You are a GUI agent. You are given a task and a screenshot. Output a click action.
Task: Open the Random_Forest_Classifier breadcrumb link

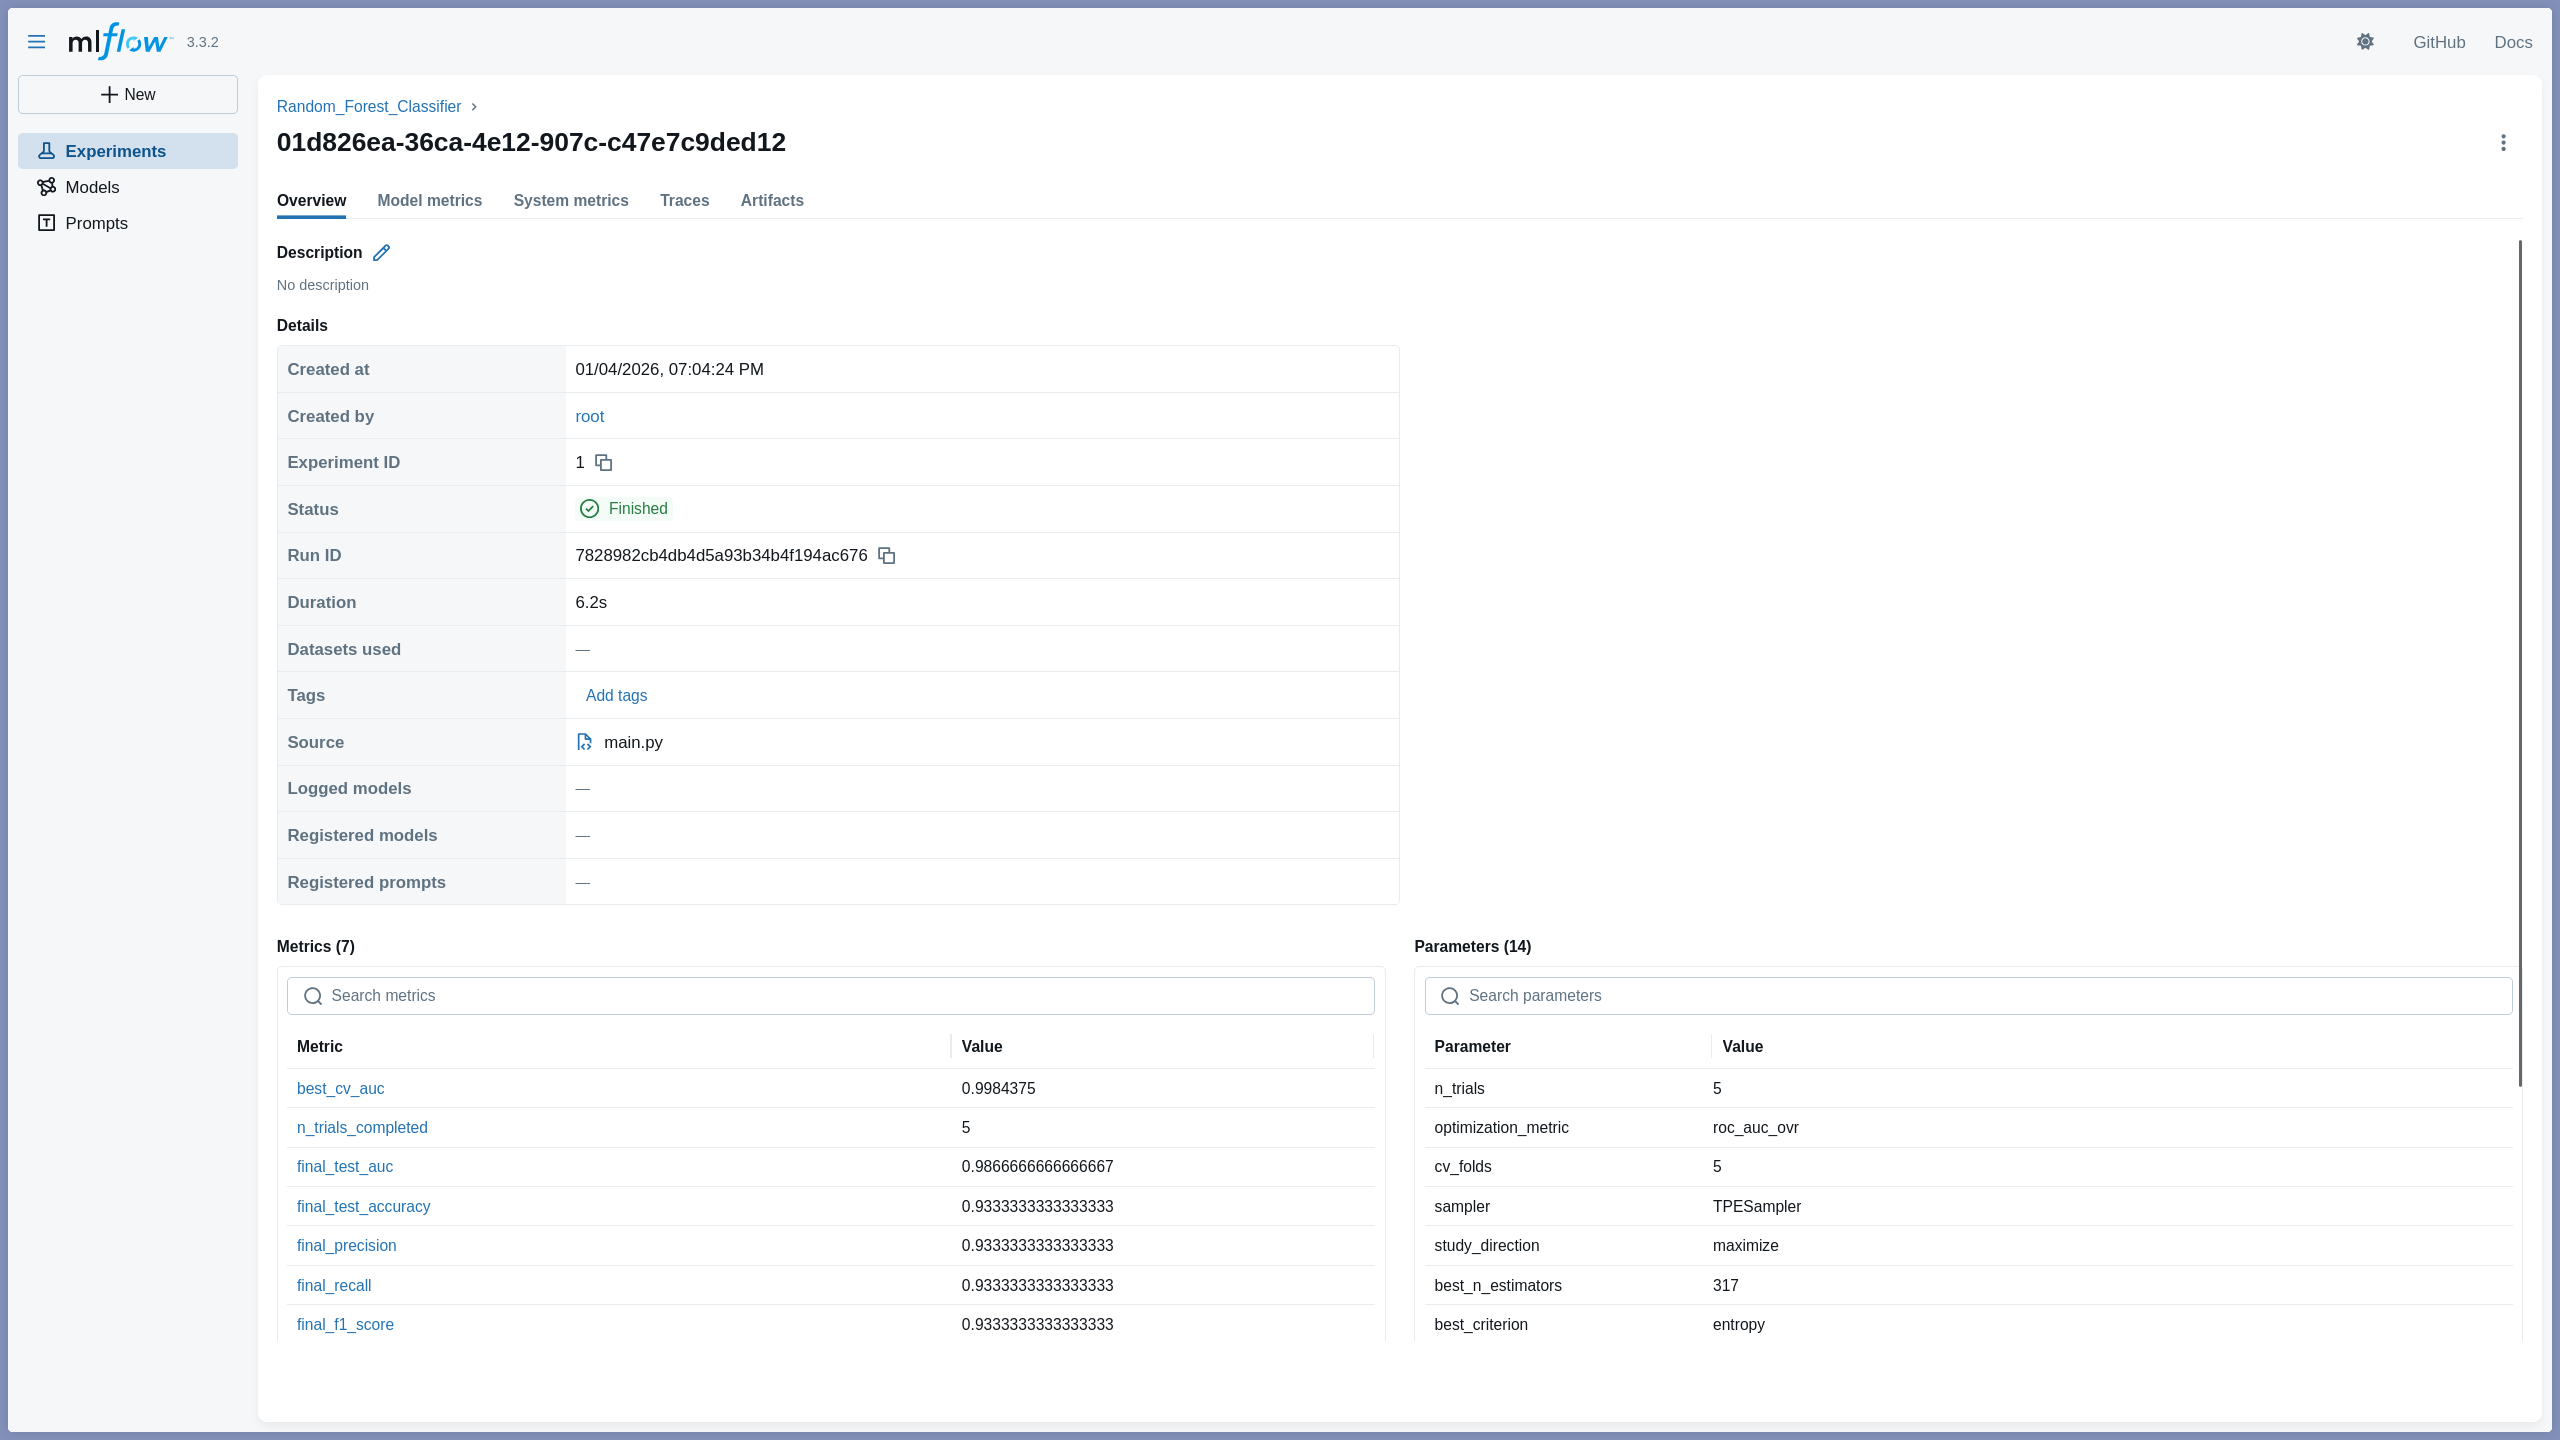(369, 107)
